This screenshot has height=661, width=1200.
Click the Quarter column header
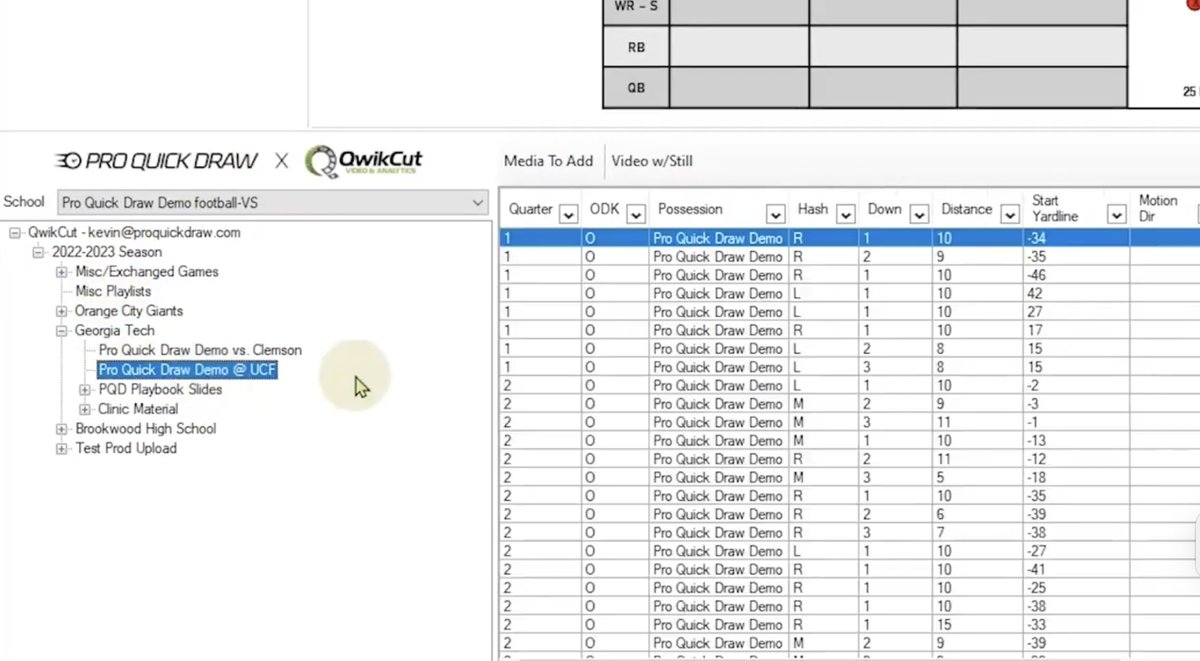click(531, 209)
